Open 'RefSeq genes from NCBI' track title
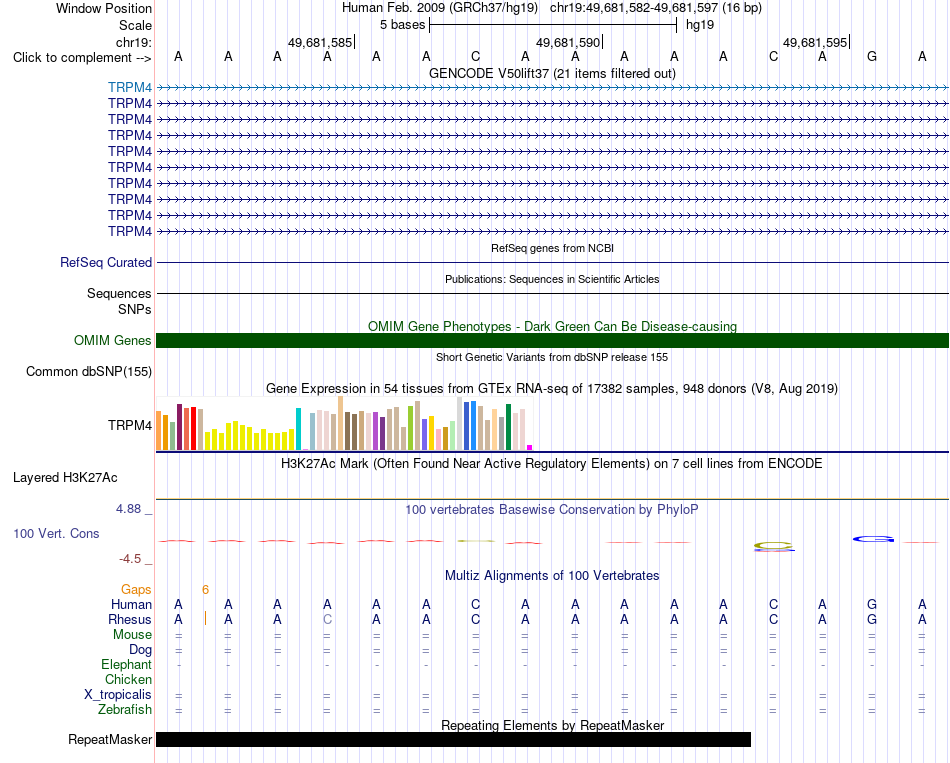This screenshot has height=763, width=950. [552, 248]
